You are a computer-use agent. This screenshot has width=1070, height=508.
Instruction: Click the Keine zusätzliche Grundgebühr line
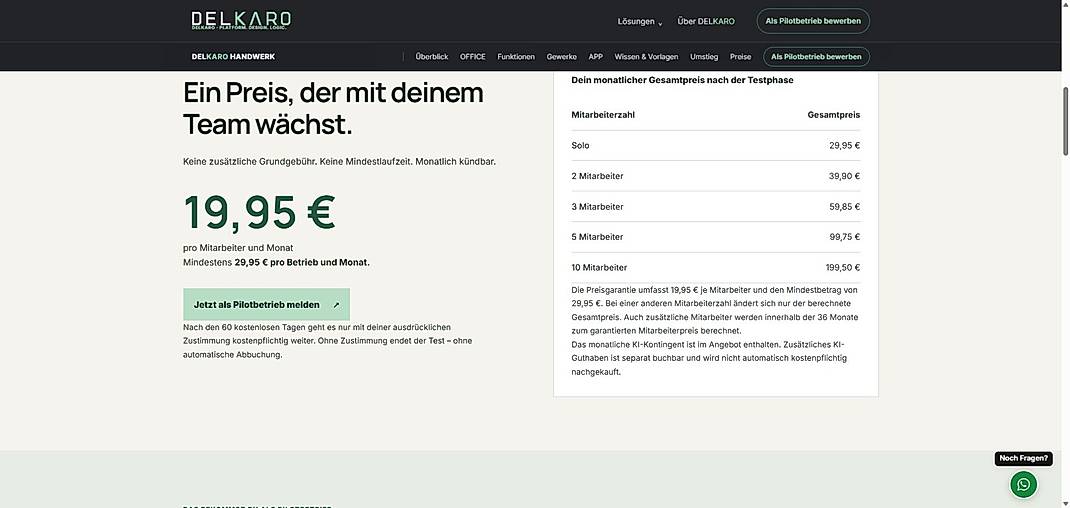pyautogui.click(x=339, y=163)
